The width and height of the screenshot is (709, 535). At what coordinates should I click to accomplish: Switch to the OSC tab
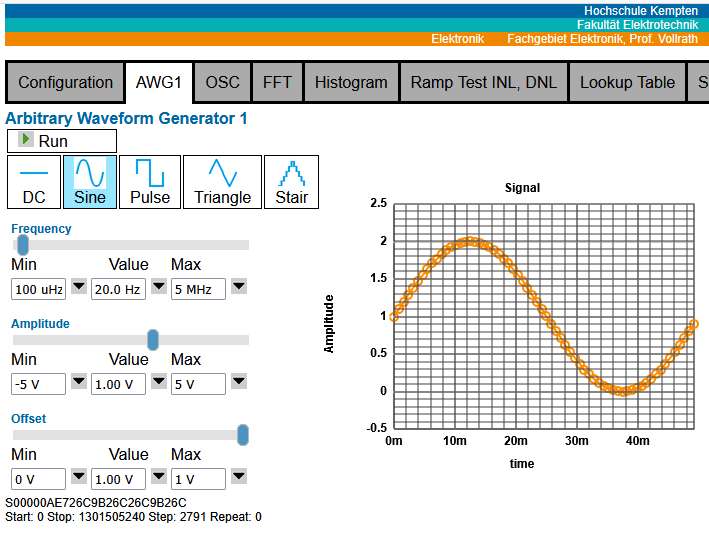pyautogui.click(x=222, y=82)
